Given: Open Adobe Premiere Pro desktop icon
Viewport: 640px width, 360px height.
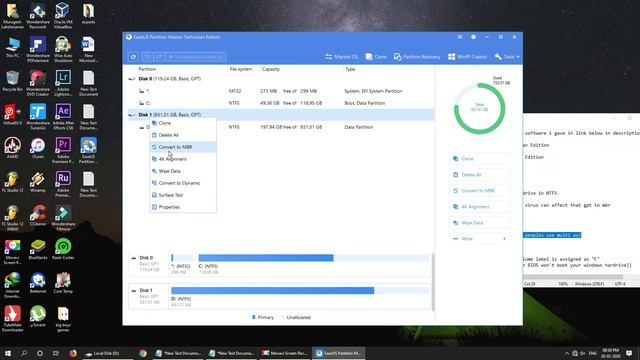Looking at the screenshot, I should pos(63,150).
